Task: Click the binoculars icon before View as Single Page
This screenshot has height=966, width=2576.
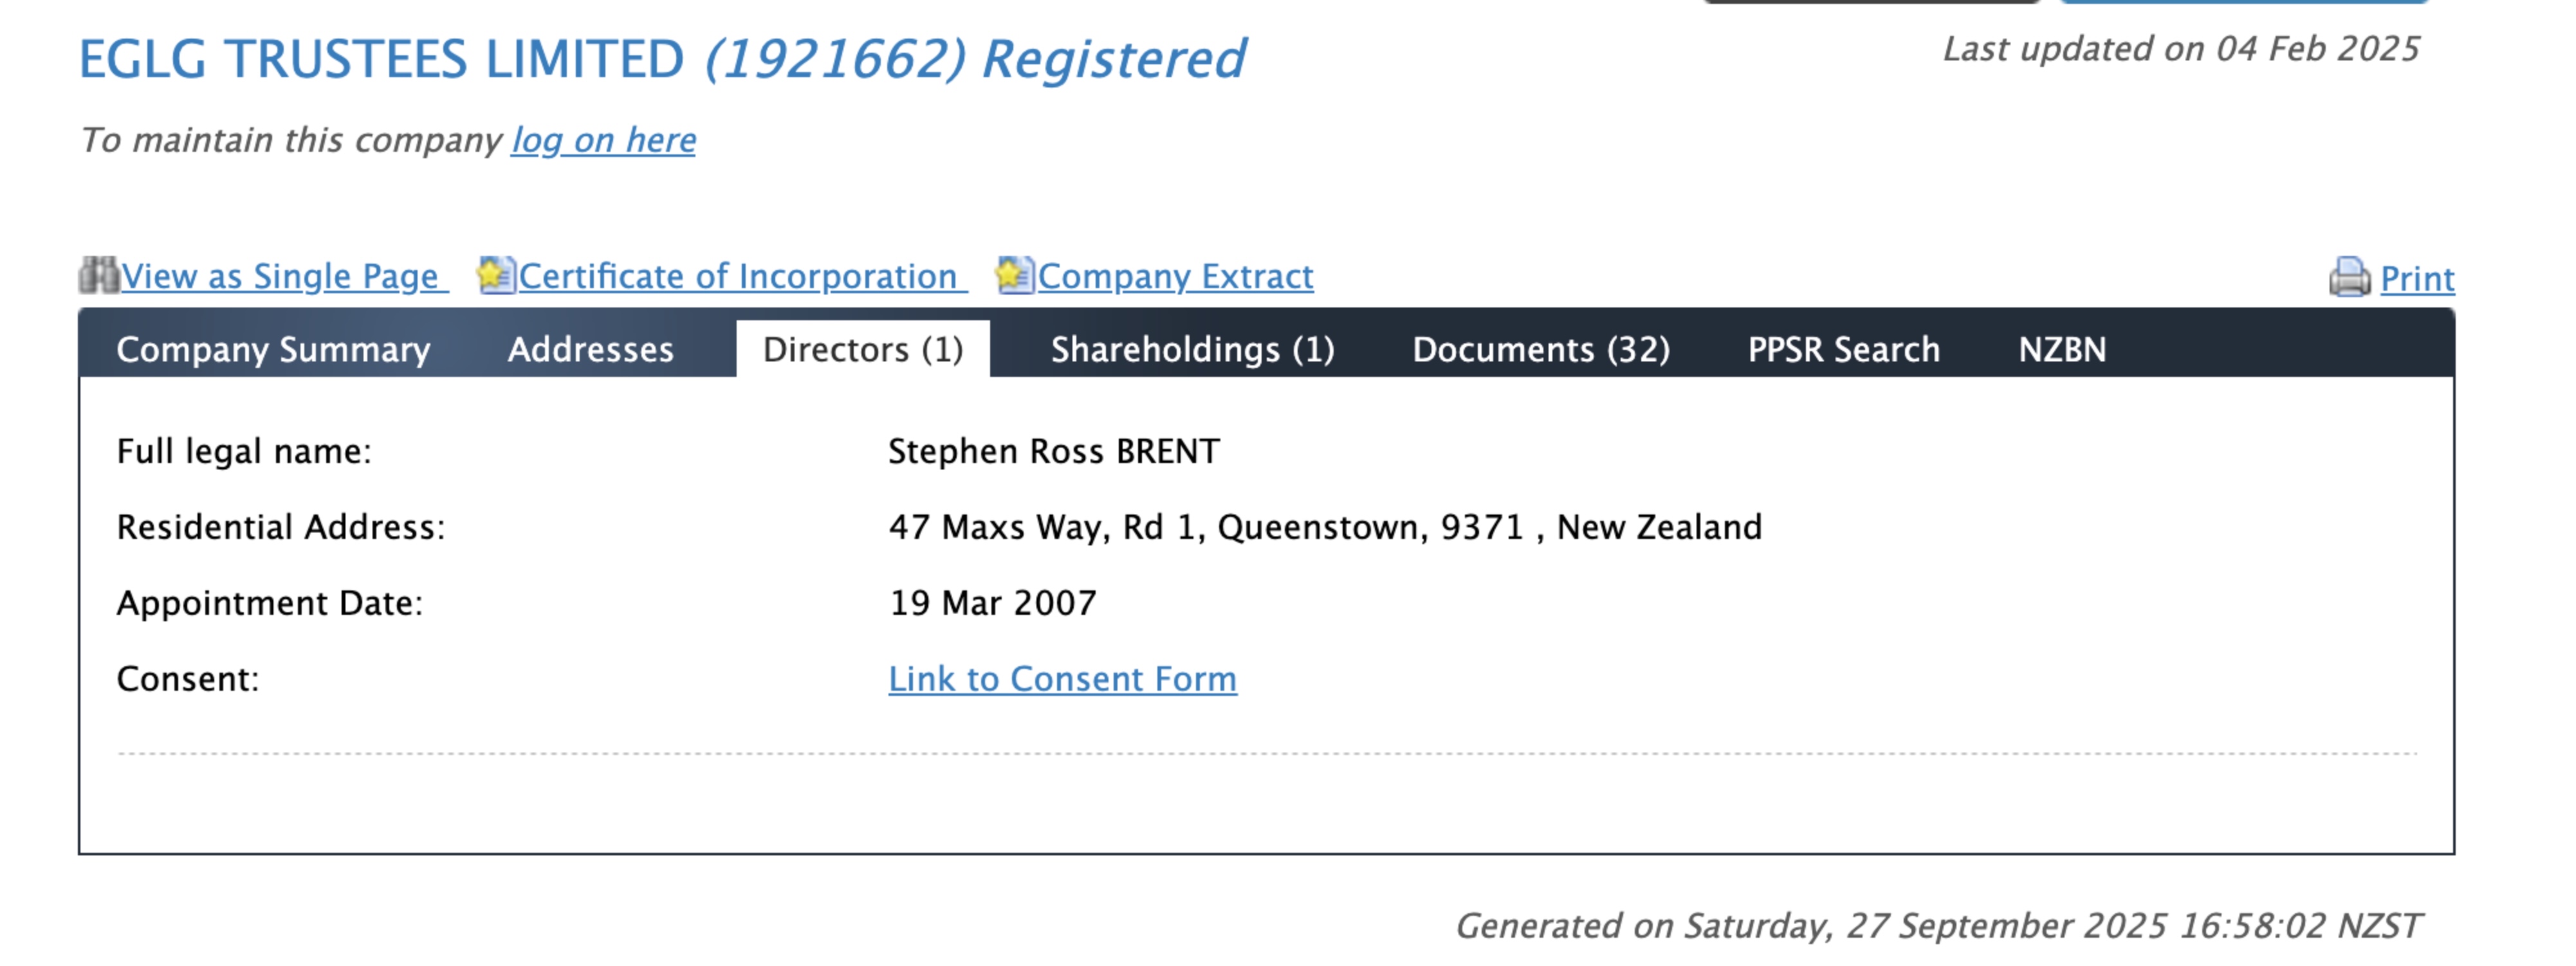Action: coord(98,276)
